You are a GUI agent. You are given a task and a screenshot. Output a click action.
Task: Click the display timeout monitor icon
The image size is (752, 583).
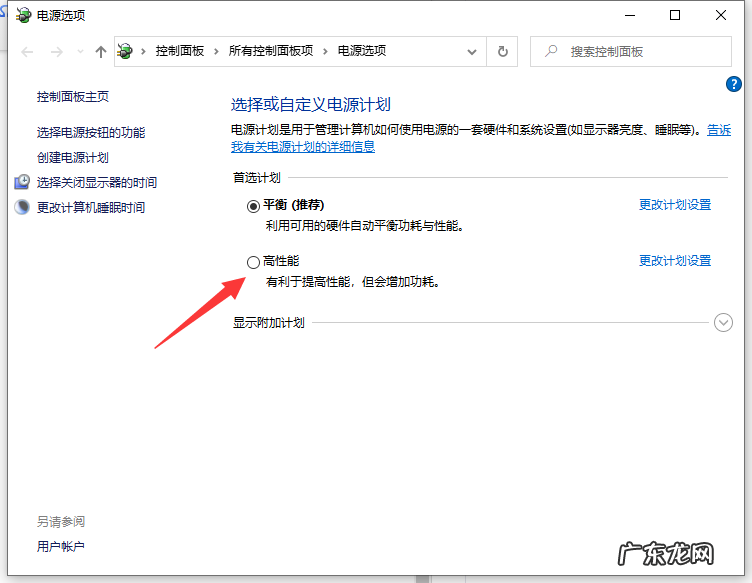coord(22,182)
